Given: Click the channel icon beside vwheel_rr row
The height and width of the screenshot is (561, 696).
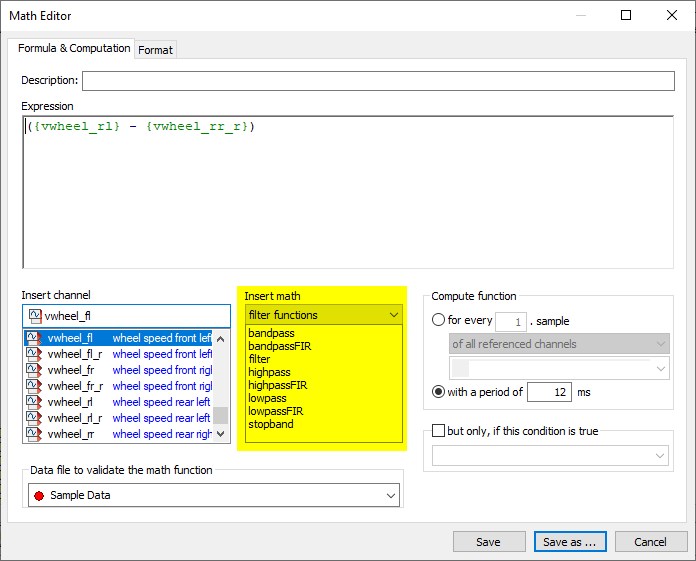Looking at the screenshot, I should click(x=34, y=434).
